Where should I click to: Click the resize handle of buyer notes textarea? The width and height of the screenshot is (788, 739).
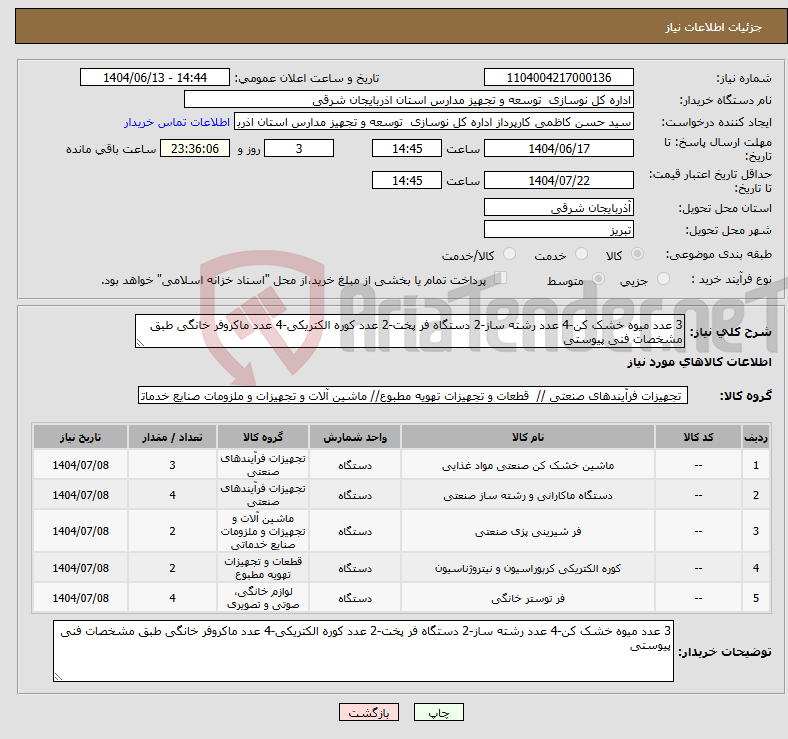pos(58,677)
